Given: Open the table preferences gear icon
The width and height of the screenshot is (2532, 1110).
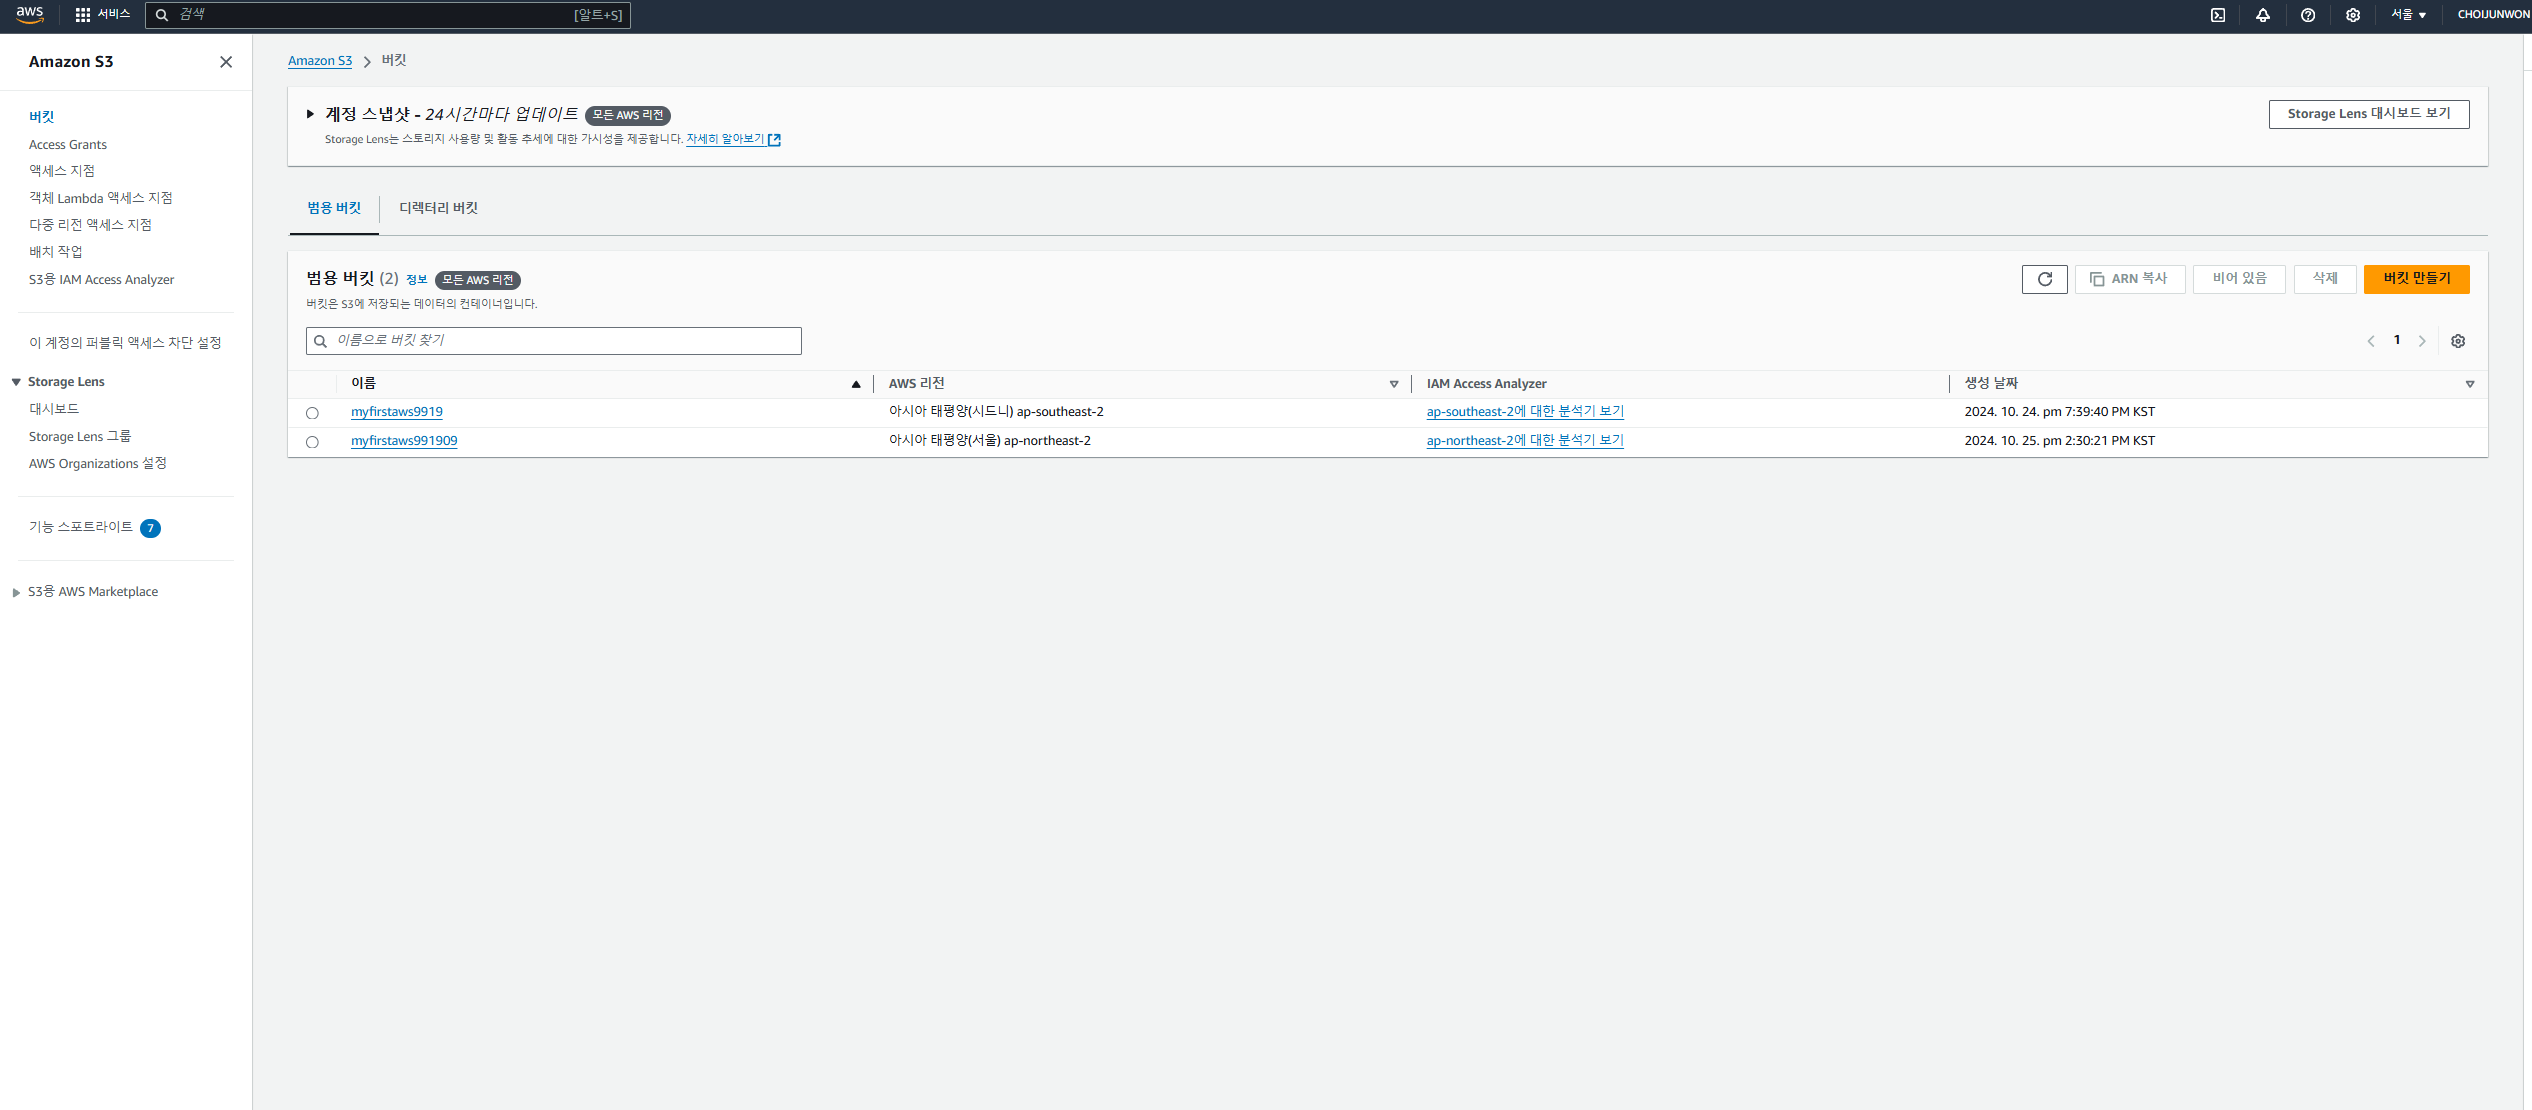Looking at the screenshot, I should point(2458,341).
